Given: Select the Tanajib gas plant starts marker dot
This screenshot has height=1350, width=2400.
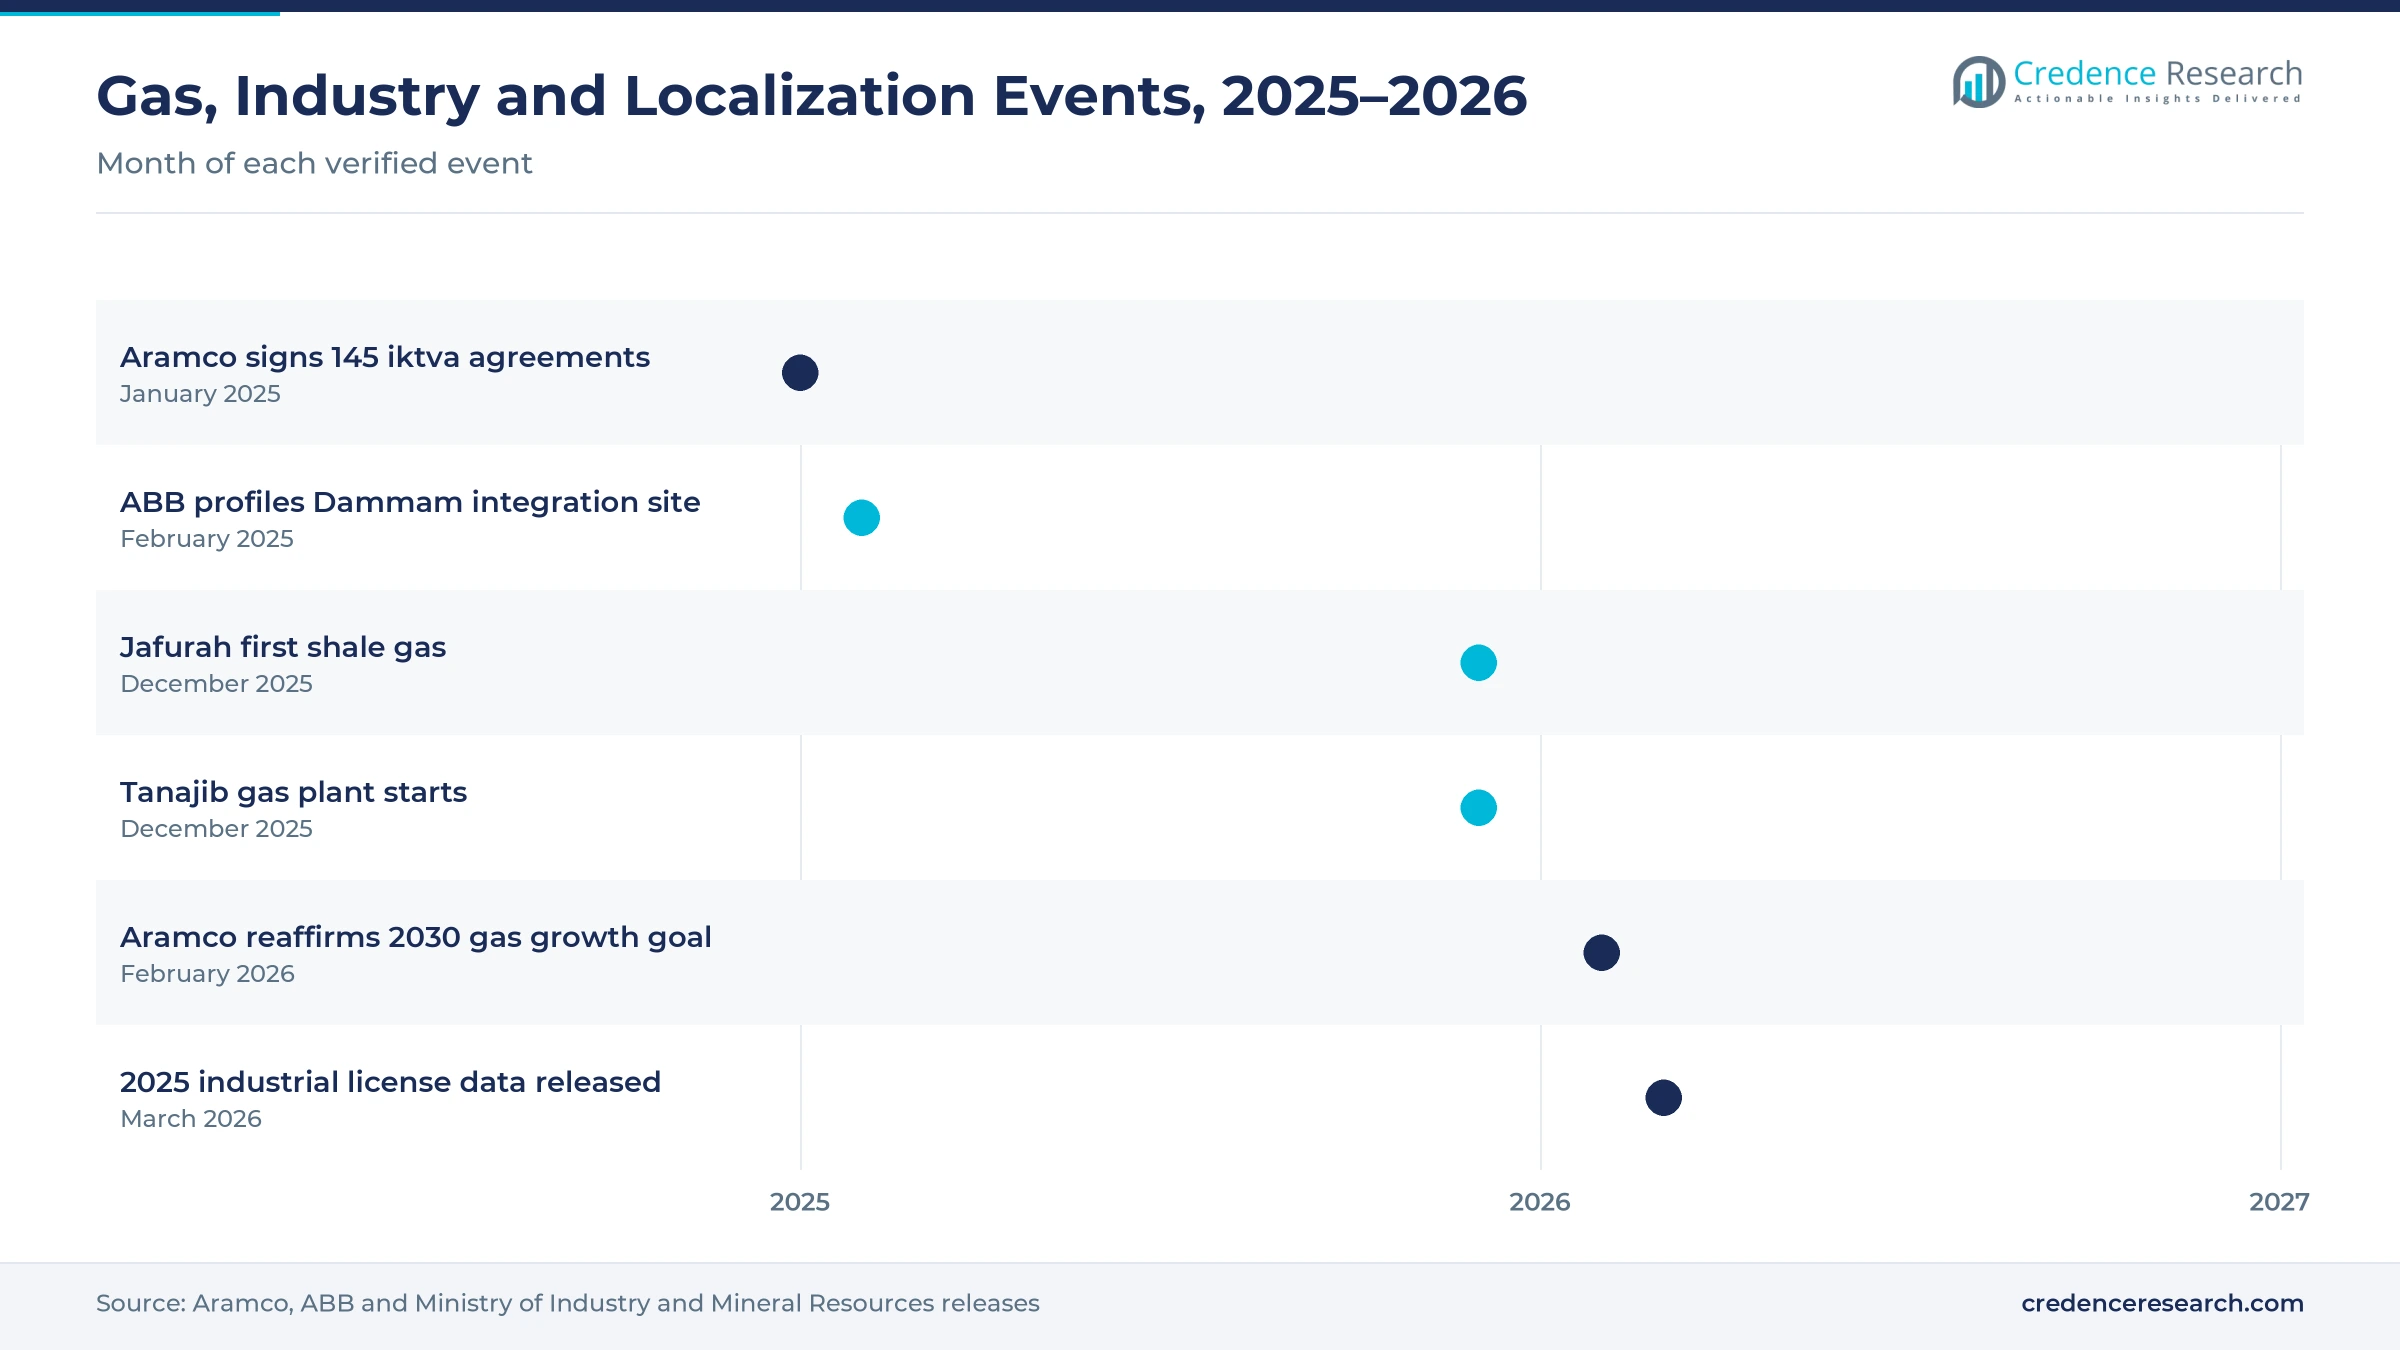Looking at the screenshot, I should (x=1478, y=808).
